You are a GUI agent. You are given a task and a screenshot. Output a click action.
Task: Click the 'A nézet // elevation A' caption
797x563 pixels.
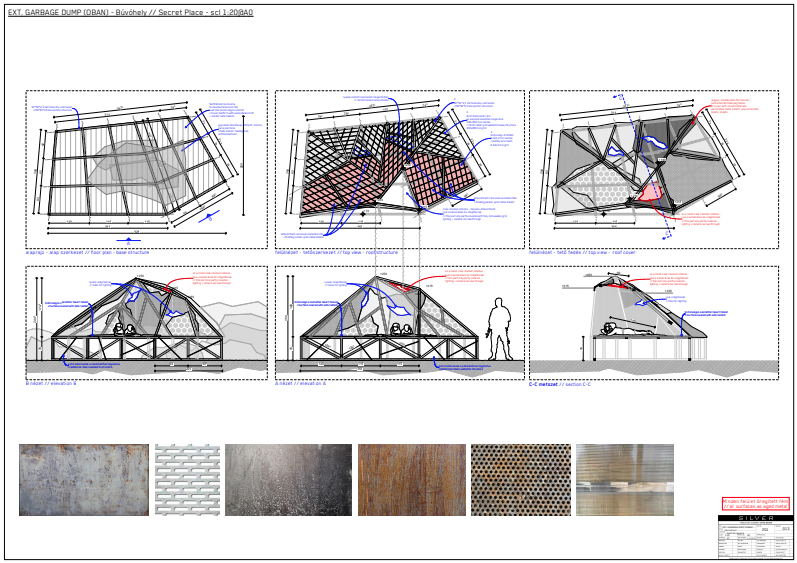point(300,384)
